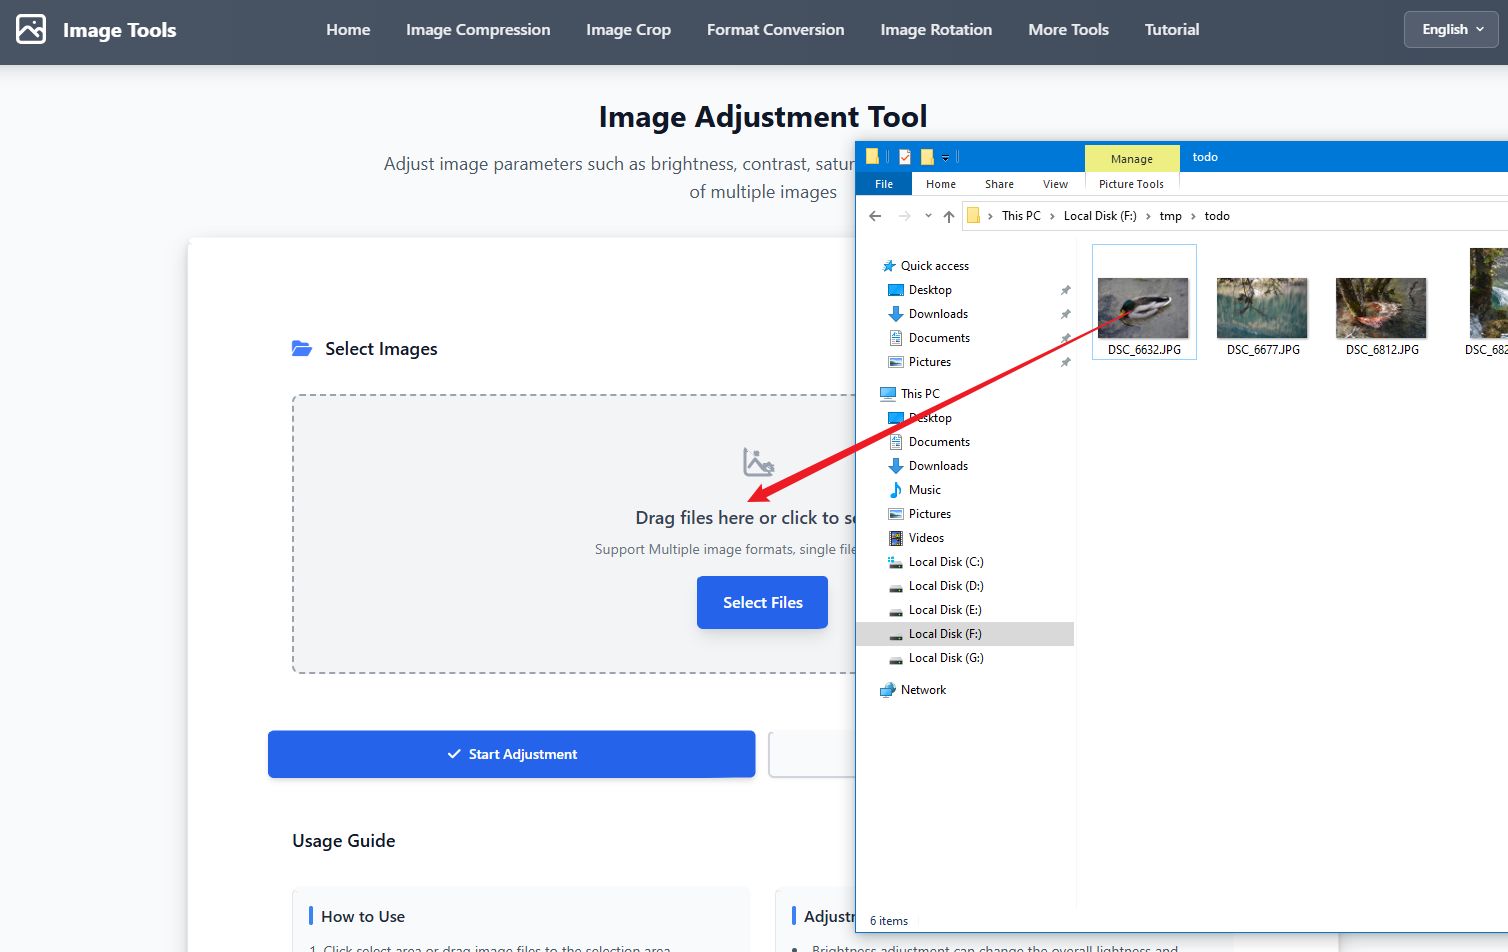
Task: Click tmp in the address bar path
Action: 1170,216
